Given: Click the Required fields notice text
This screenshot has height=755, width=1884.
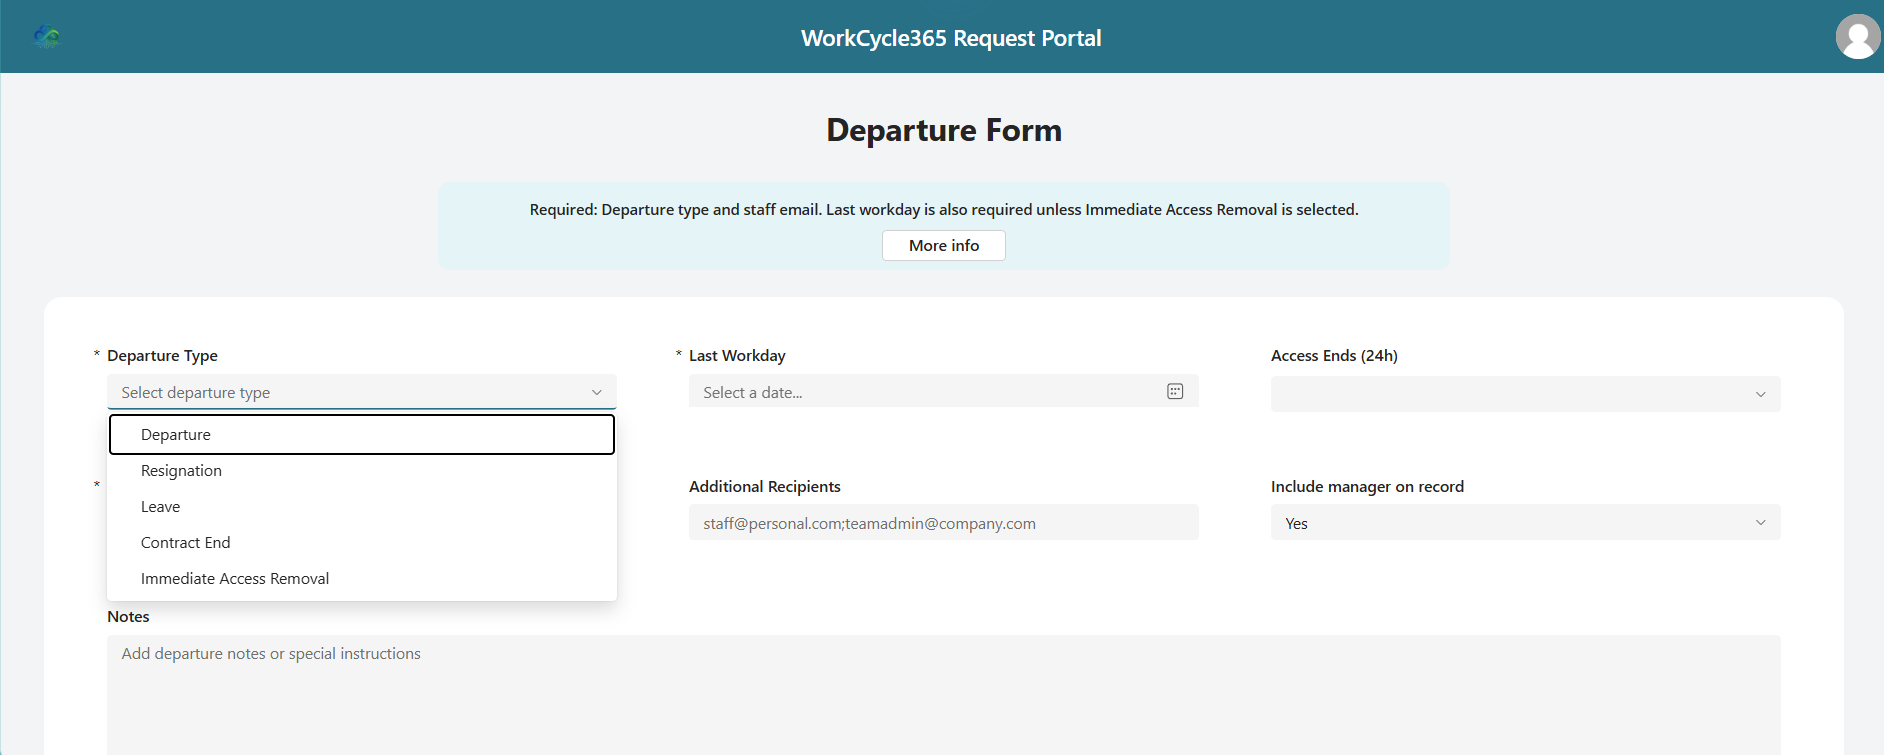Looking at the screenshot, I should click(944, 210).
